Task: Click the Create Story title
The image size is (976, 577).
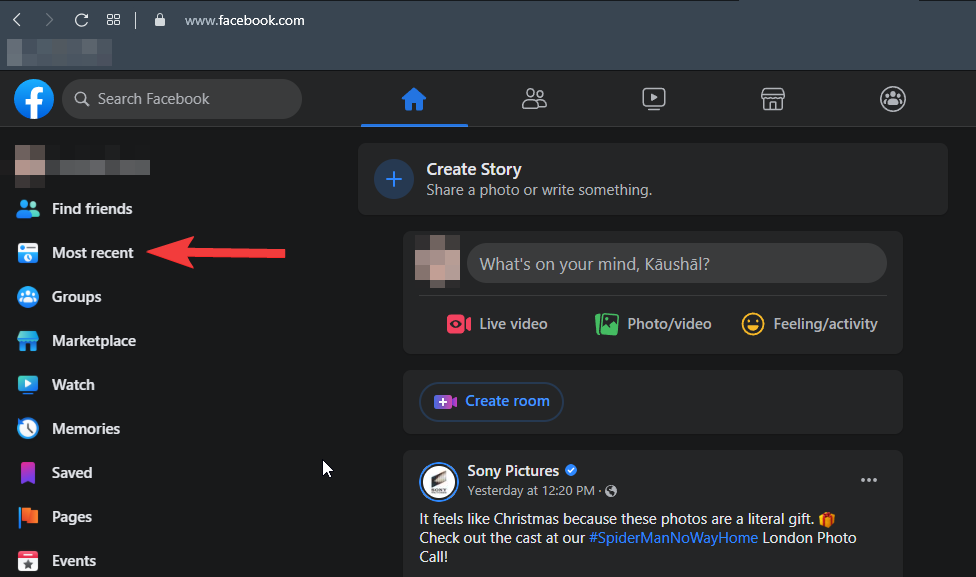Action: (x=474, y=169)
